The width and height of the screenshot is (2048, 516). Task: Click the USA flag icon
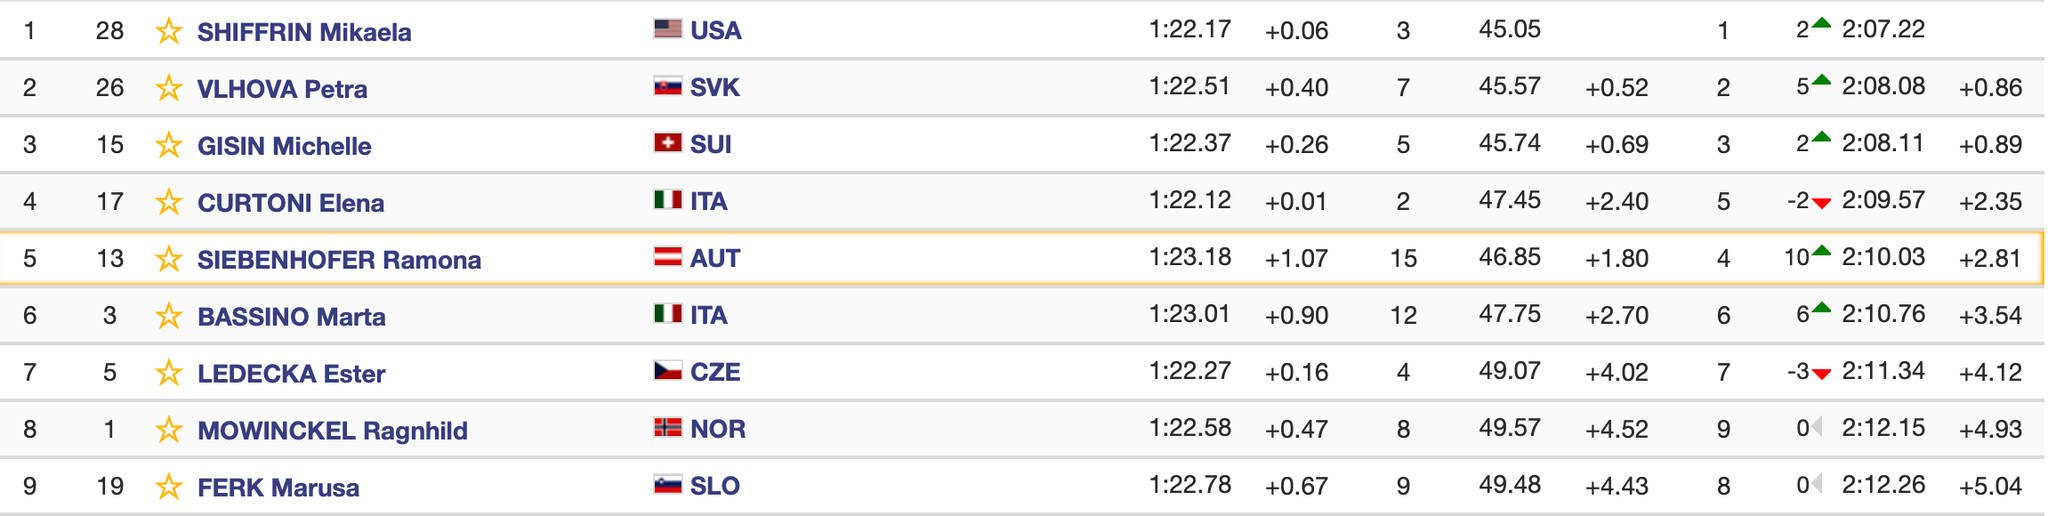(668, 29)
